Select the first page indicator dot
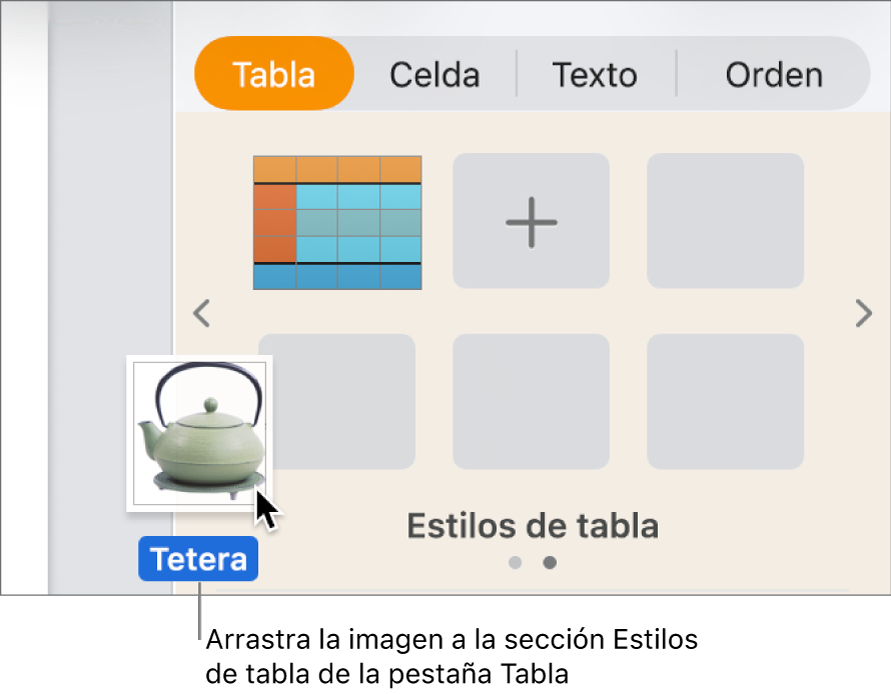 pos(514,562)
